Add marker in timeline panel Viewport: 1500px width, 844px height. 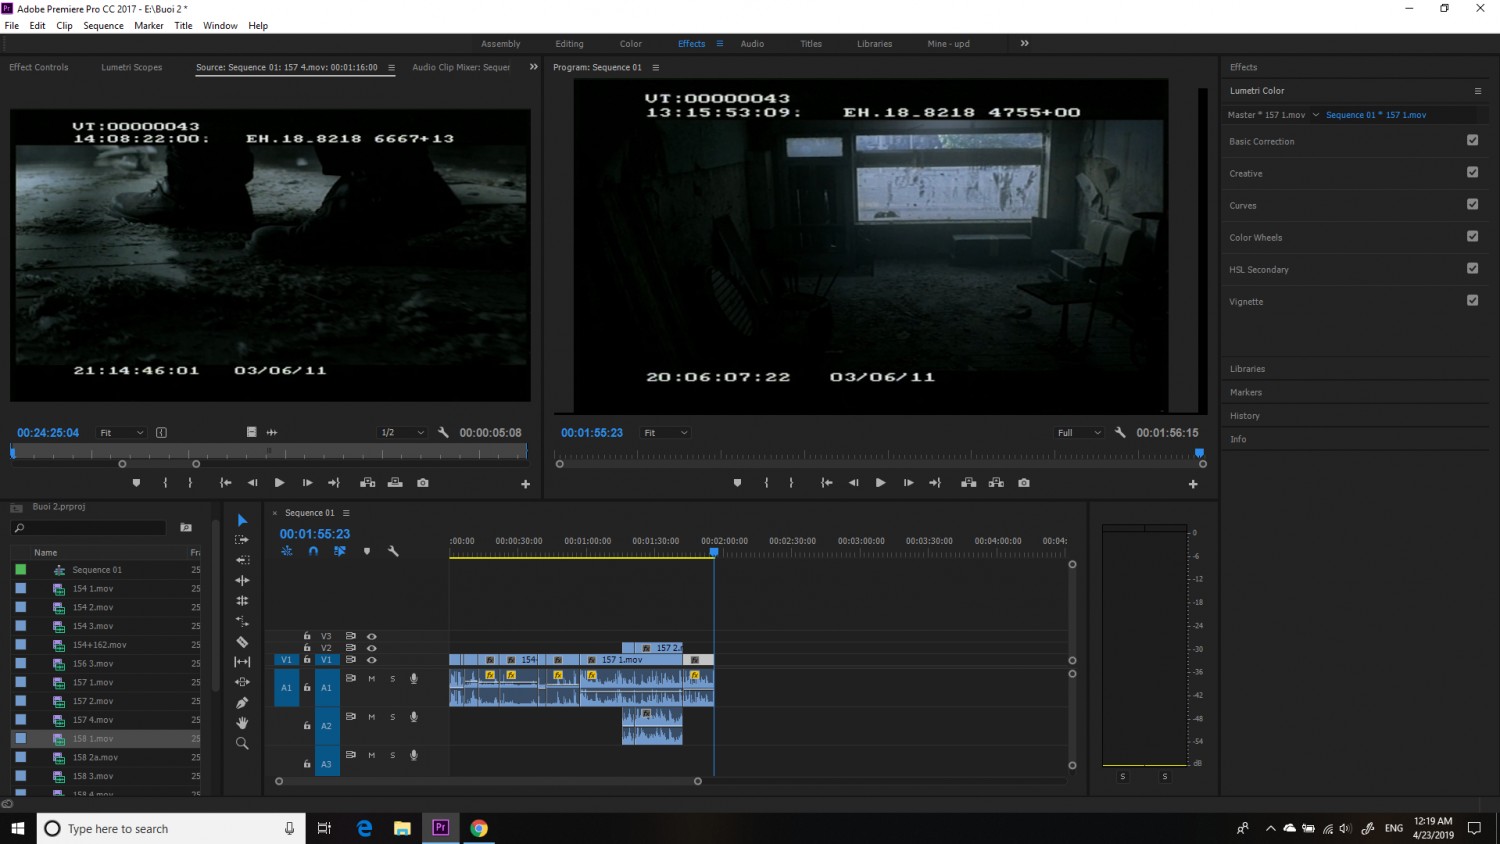[x=367, y=551]
